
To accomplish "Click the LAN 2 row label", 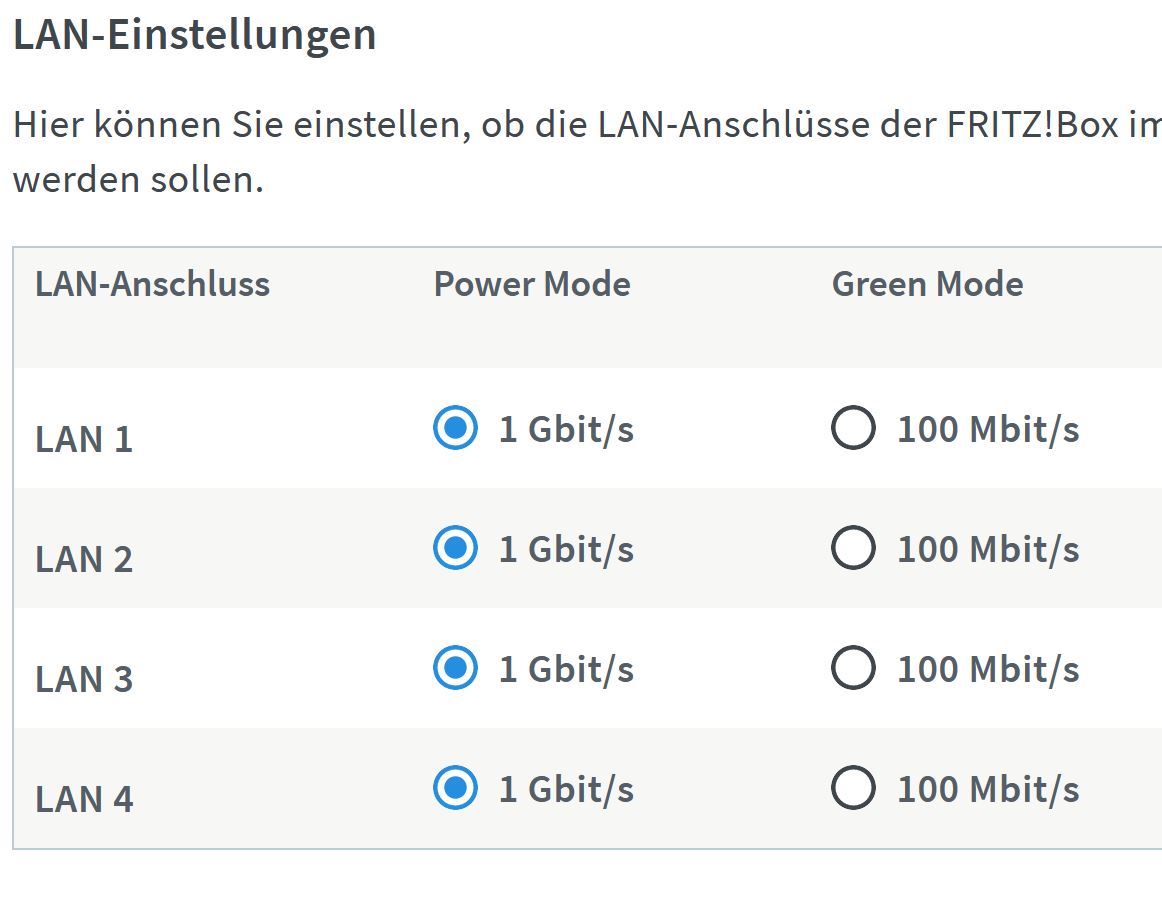I will (84, 559).
